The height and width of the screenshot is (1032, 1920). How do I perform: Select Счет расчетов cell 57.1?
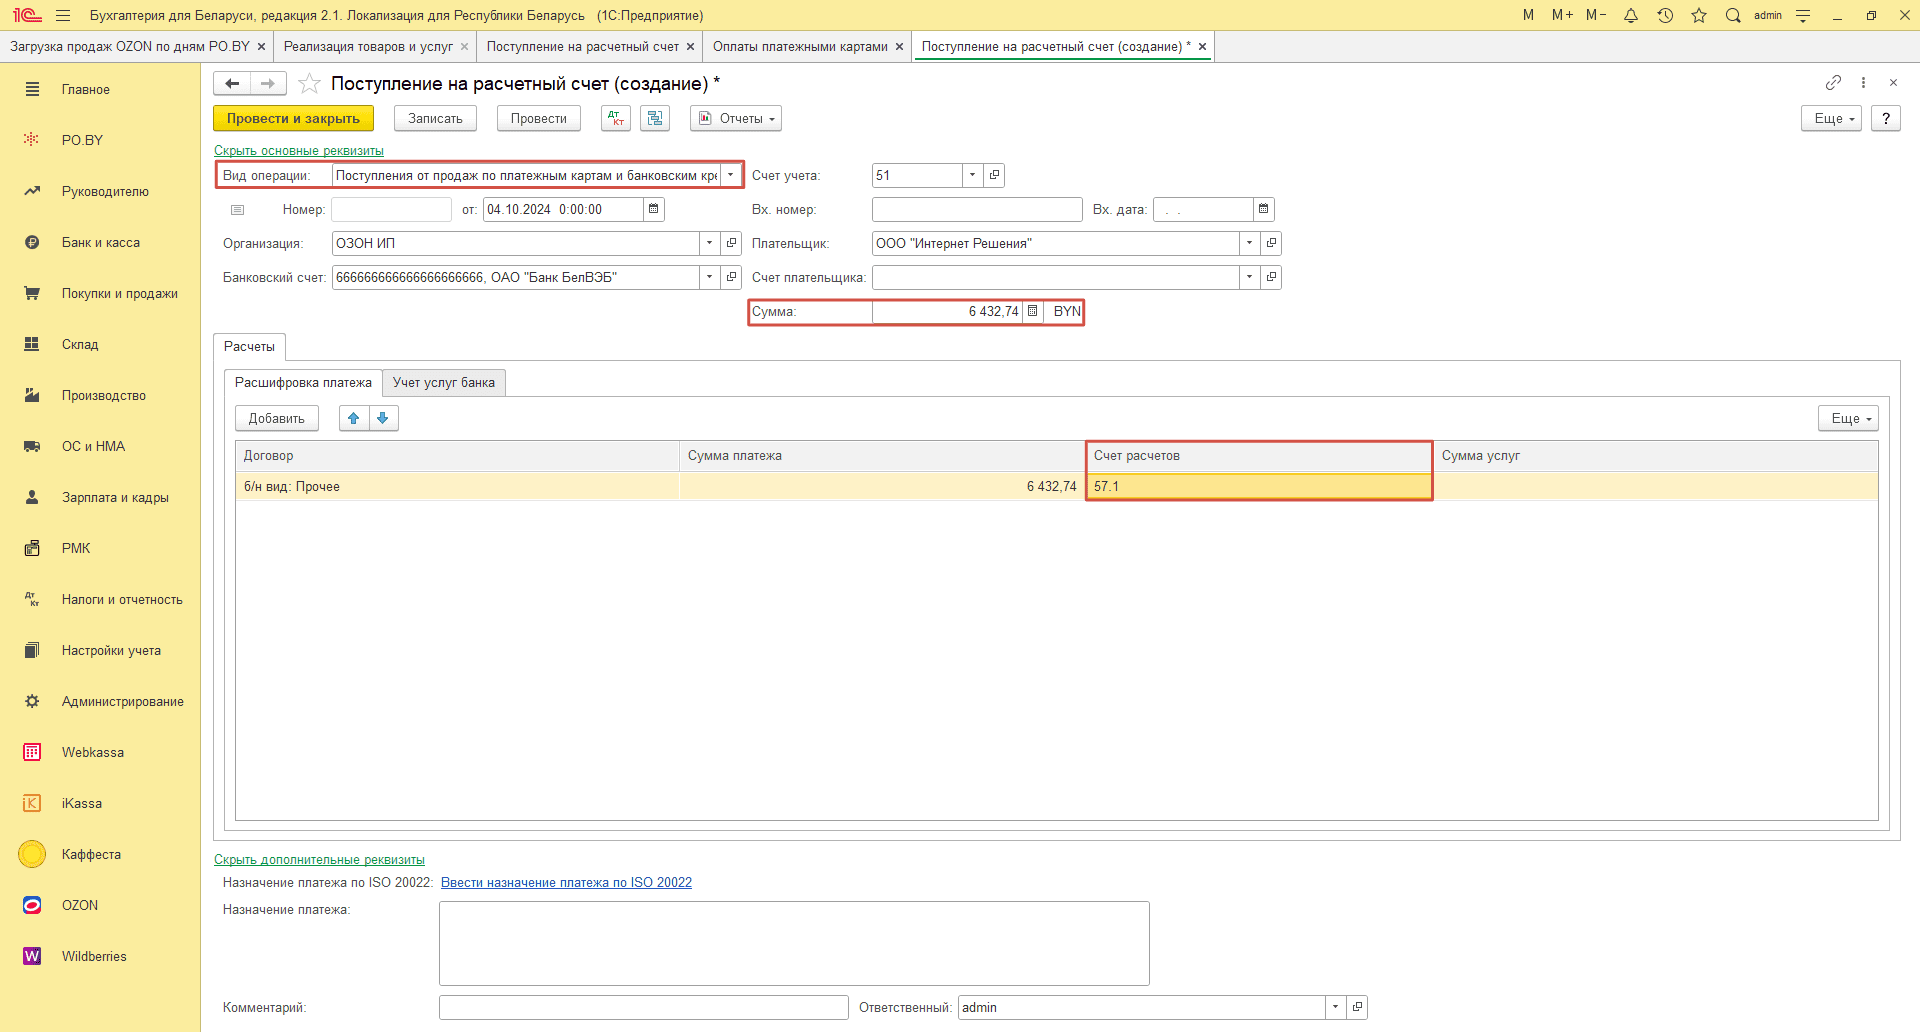1259,486
